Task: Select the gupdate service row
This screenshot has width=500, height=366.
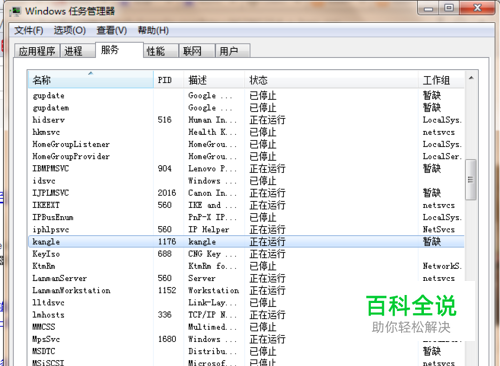Action: click(x=246, y=96)
